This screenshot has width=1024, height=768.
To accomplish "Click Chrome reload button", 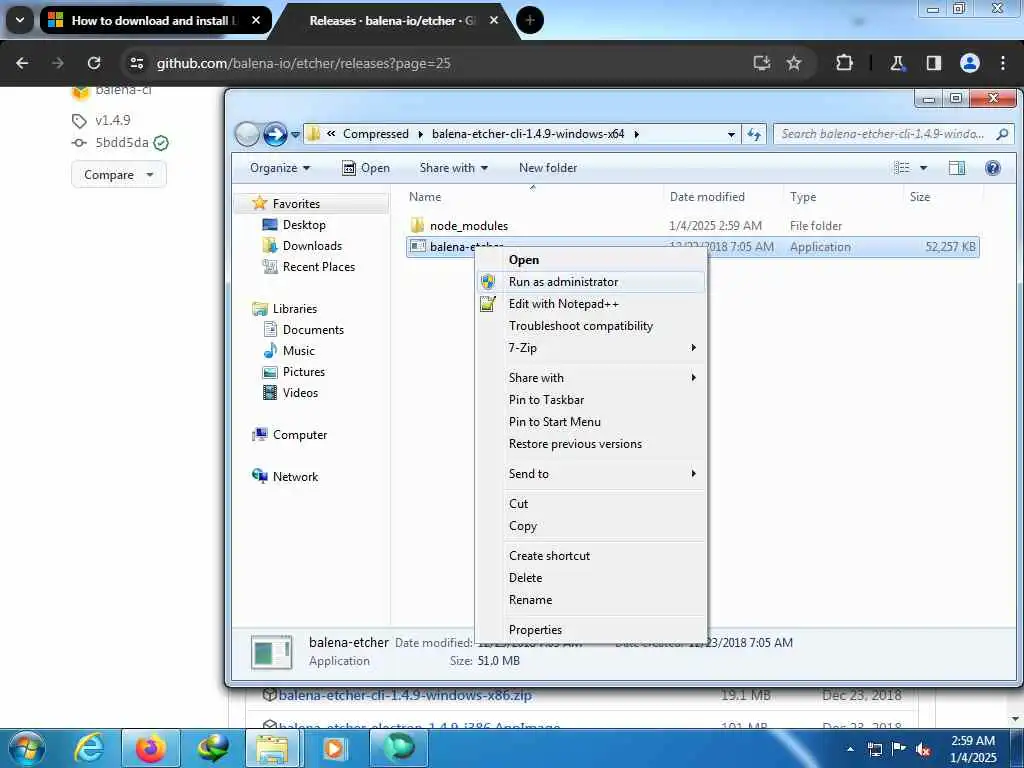I will click(x=94, y=63).
